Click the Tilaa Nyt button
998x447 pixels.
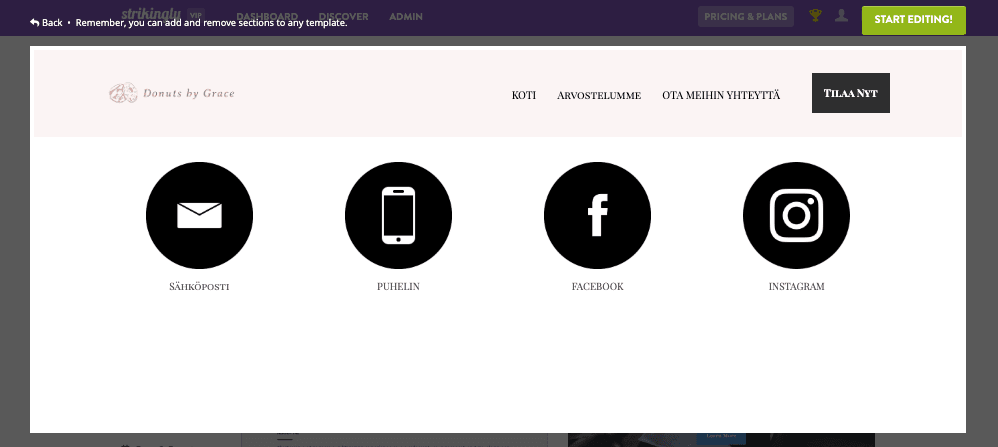coord(850,93)
